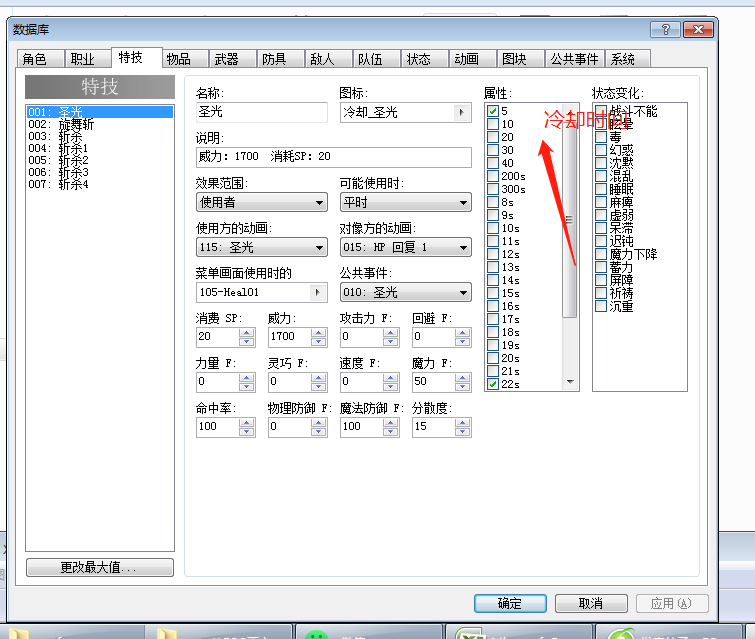Switch to the 队伍 tab
755x639 pixels.
pos(377,59)
